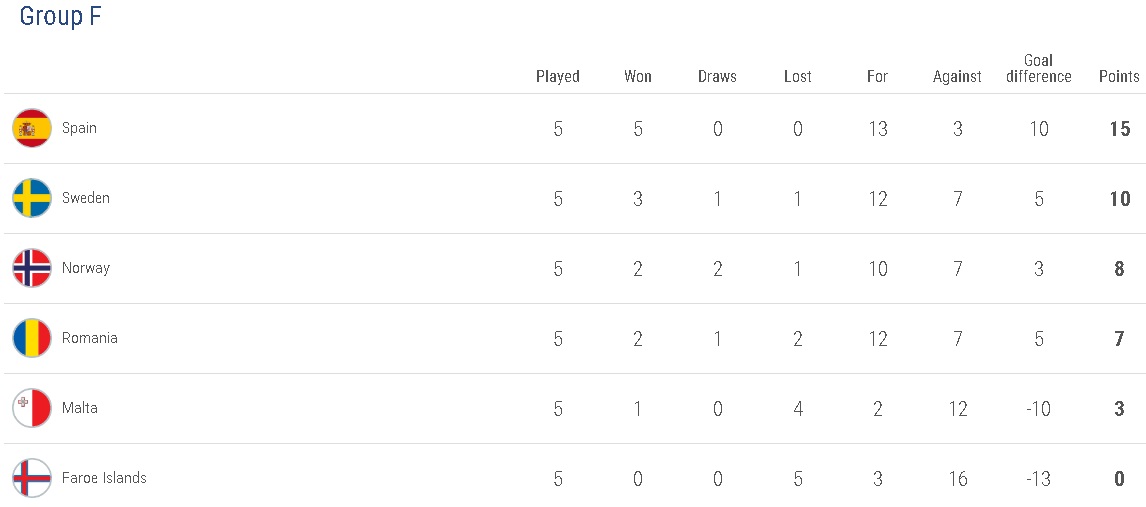Image resolution: width=1146 pixels, height=507 pixels.
Task: Click the Goal difference column header
Action: (x=1039, y=68)
